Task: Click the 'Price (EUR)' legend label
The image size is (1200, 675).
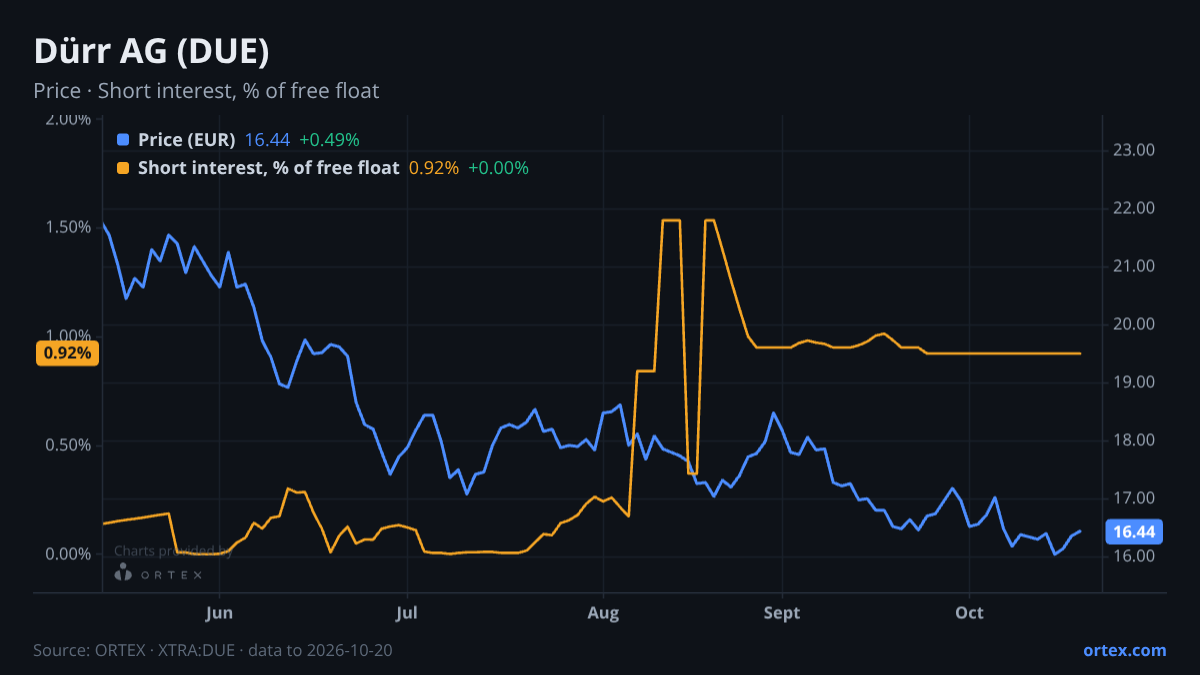Action: (x=187, y=140)
